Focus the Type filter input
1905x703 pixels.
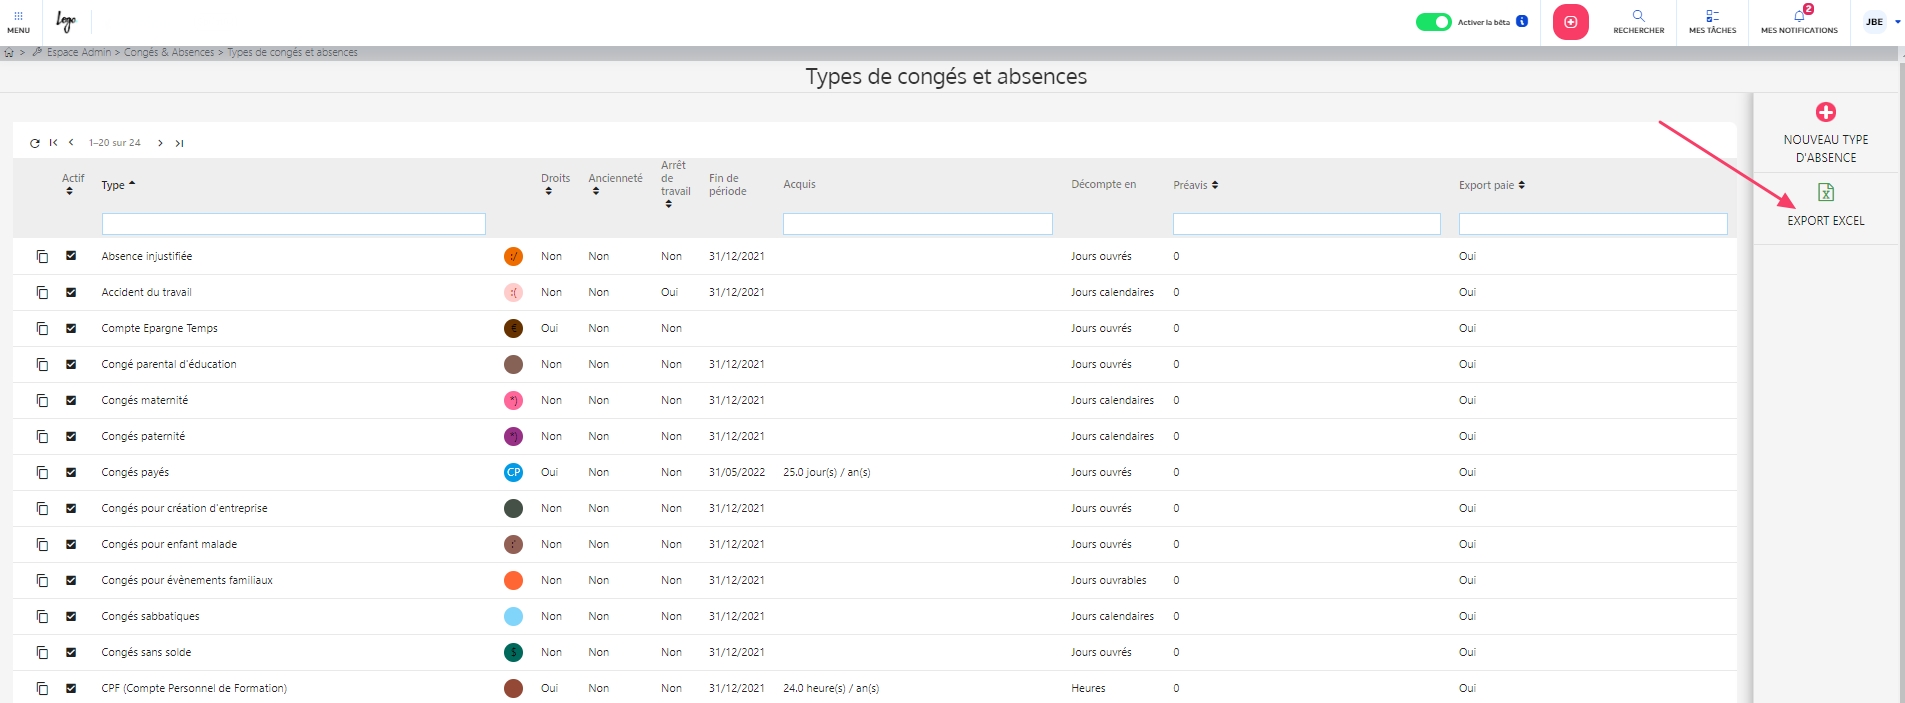coord(294,224)
